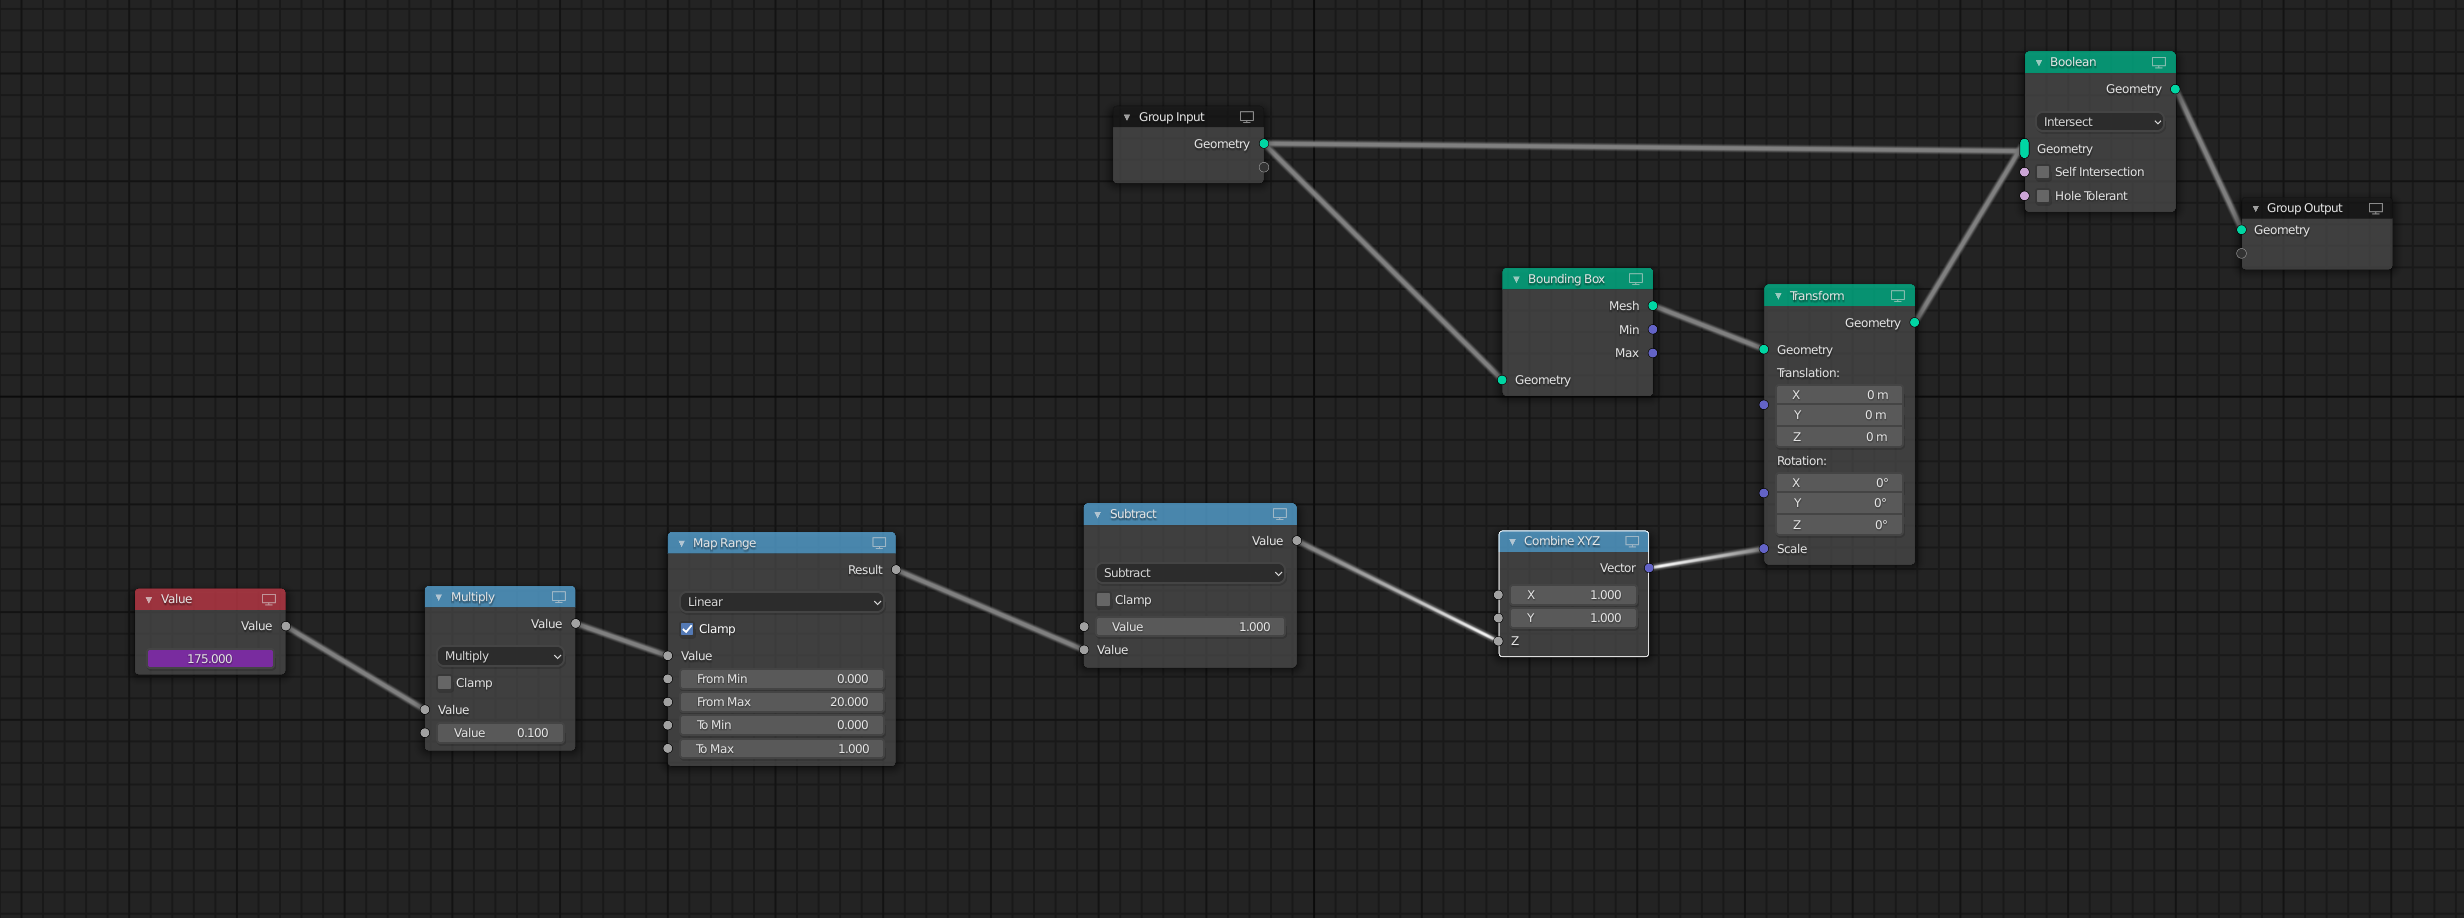
Task: Toggle the preview icon on the Multiply node
Action: click(x=560, y=595)
